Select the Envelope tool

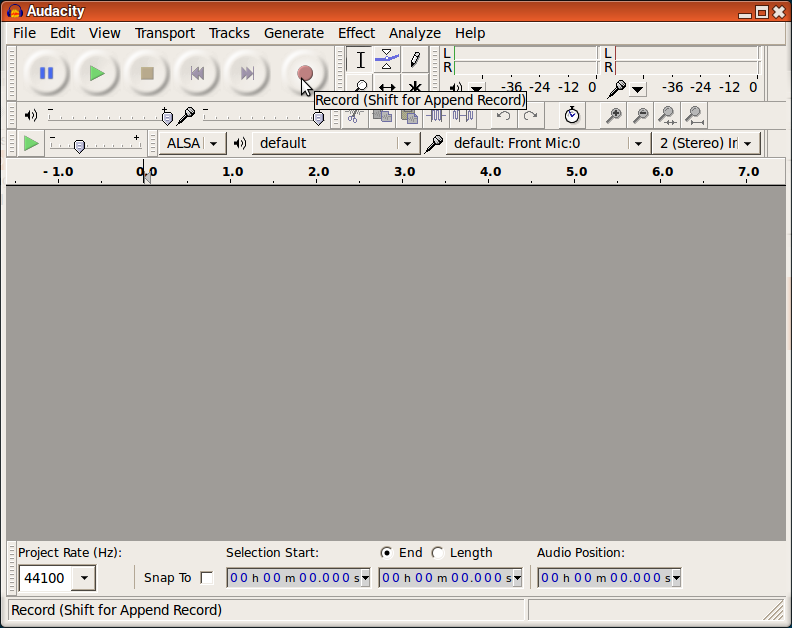pyautogui.click(x=387, y=60)
